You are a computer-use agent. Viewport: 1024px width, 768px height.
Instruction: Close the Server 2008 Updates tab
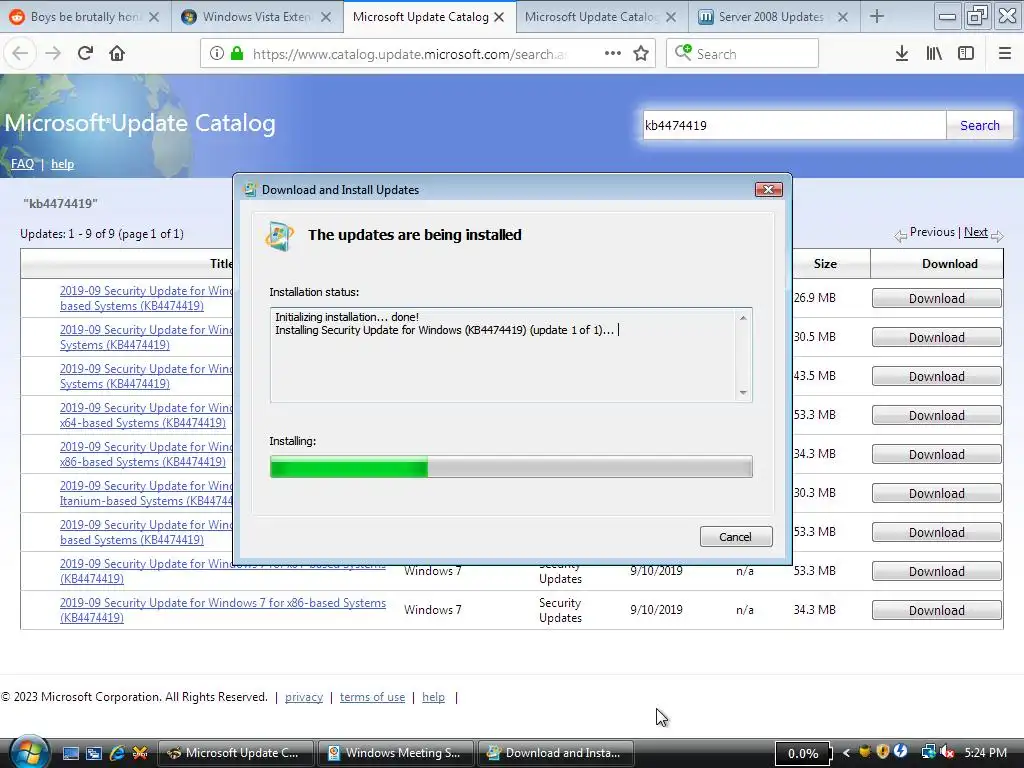[x=843, y=17]
